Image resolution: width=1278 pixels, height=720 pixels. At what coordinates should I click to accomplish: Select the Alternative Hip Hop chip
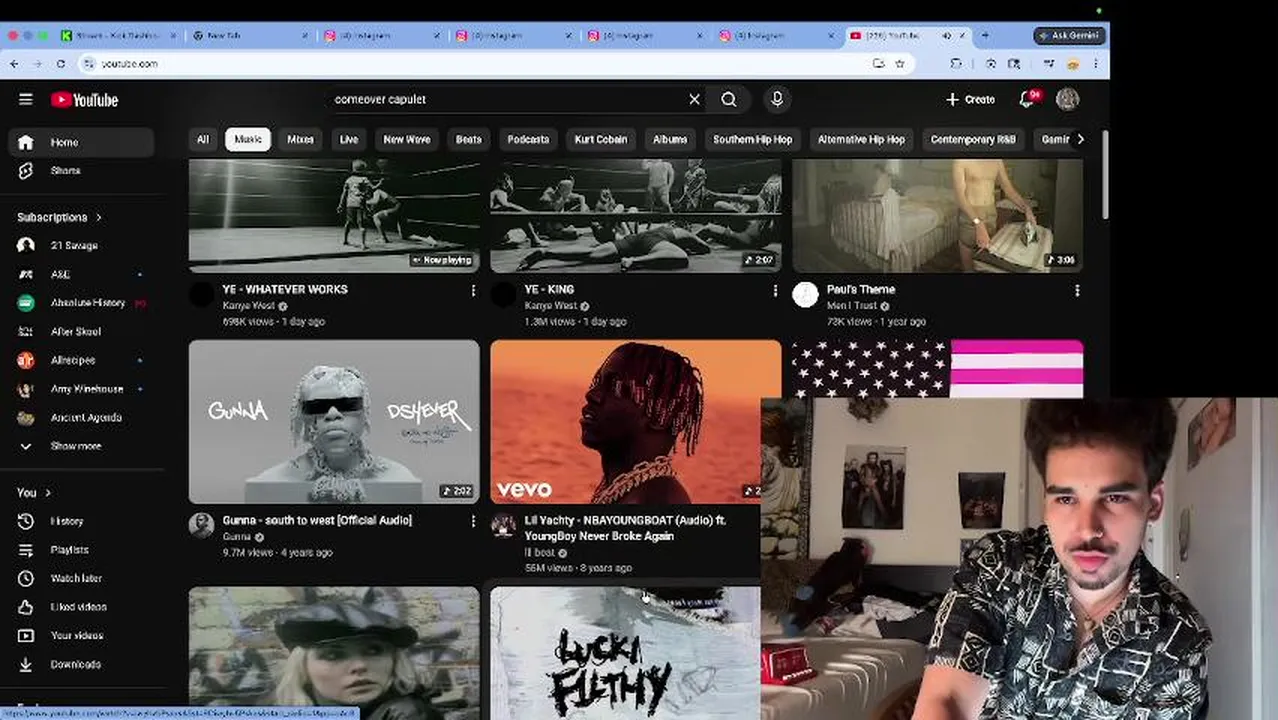(x=861, y=139)
